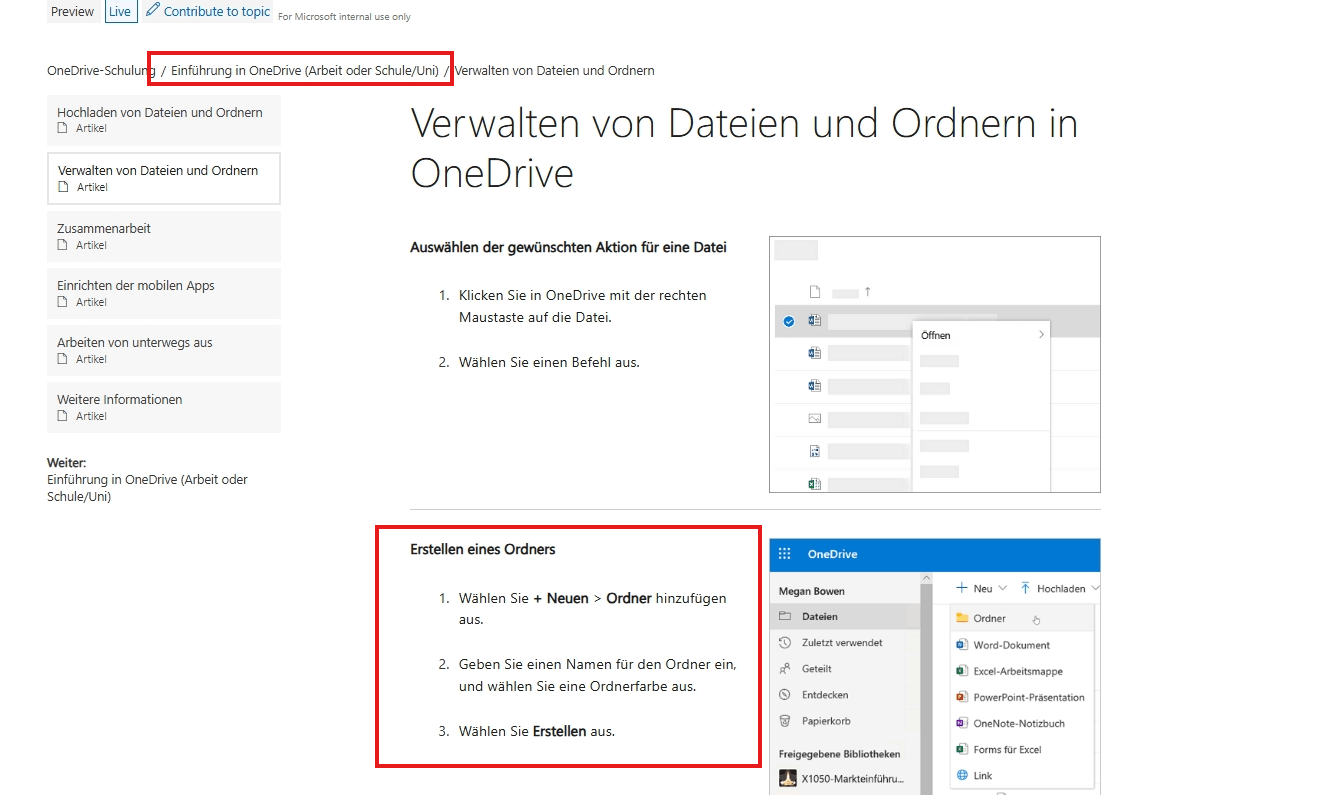
Task: Click the Forms icon beside Forms für Excel
Action: coord(962,749)
